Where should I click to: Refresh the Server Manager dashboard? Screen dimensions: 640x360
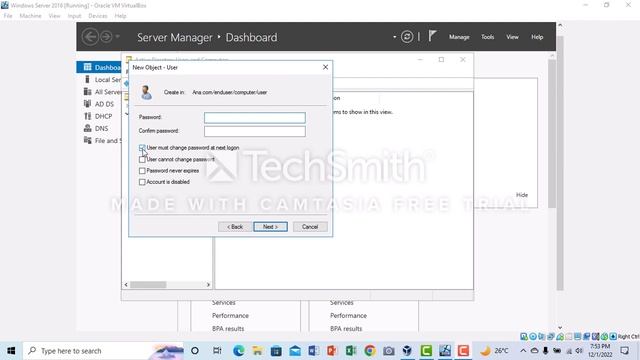(407, 37)
